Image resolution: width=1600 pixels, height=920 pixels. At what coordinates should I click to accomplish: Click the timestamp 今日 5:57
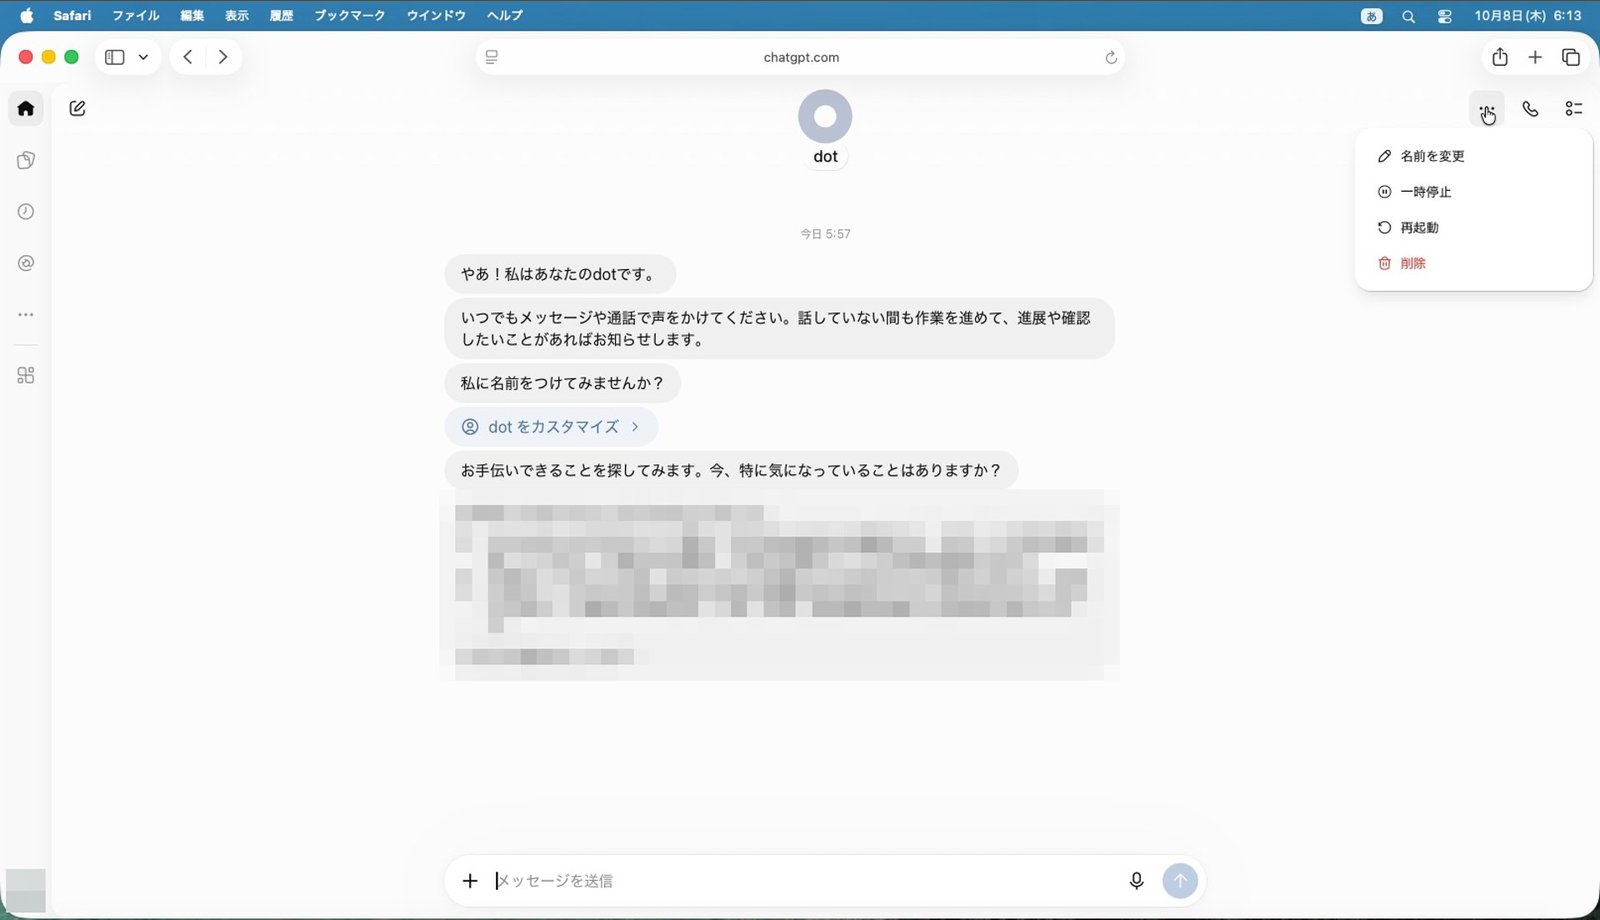point(825,234)
